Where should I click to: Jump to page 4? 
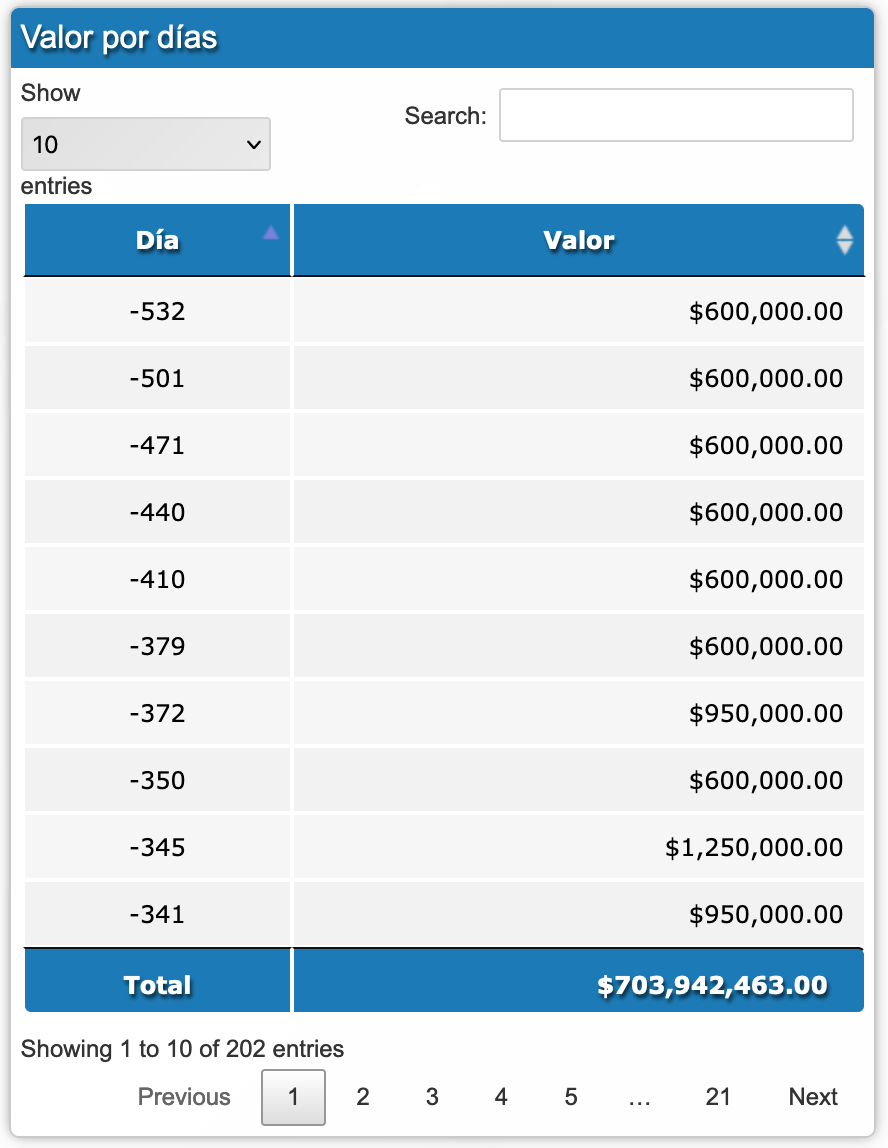coord(501,1097)
